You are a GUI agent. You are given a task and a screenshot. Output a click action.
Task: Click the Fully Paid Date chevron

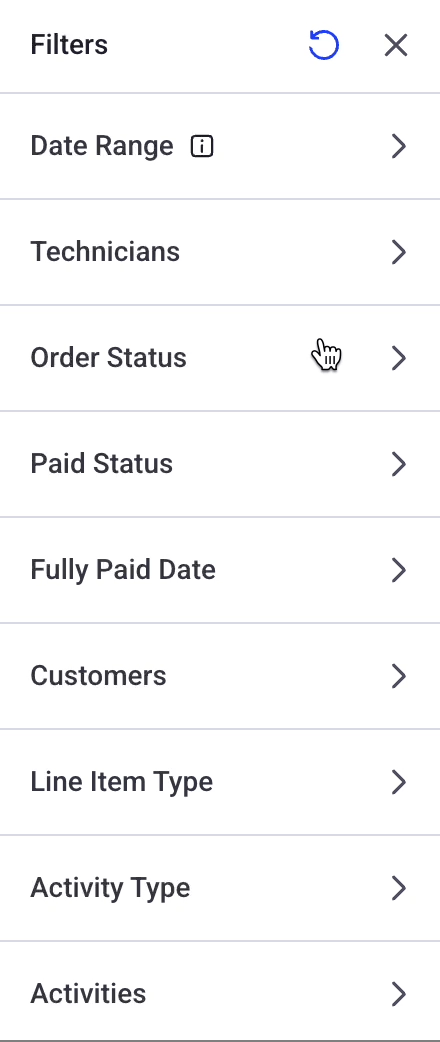(398, 570)
